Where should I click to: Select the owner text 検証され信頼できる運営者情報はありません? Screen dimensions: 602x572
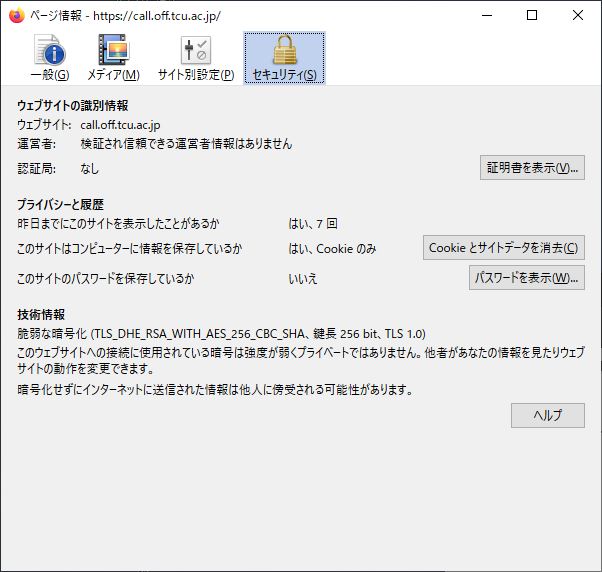tap(186, 144)
